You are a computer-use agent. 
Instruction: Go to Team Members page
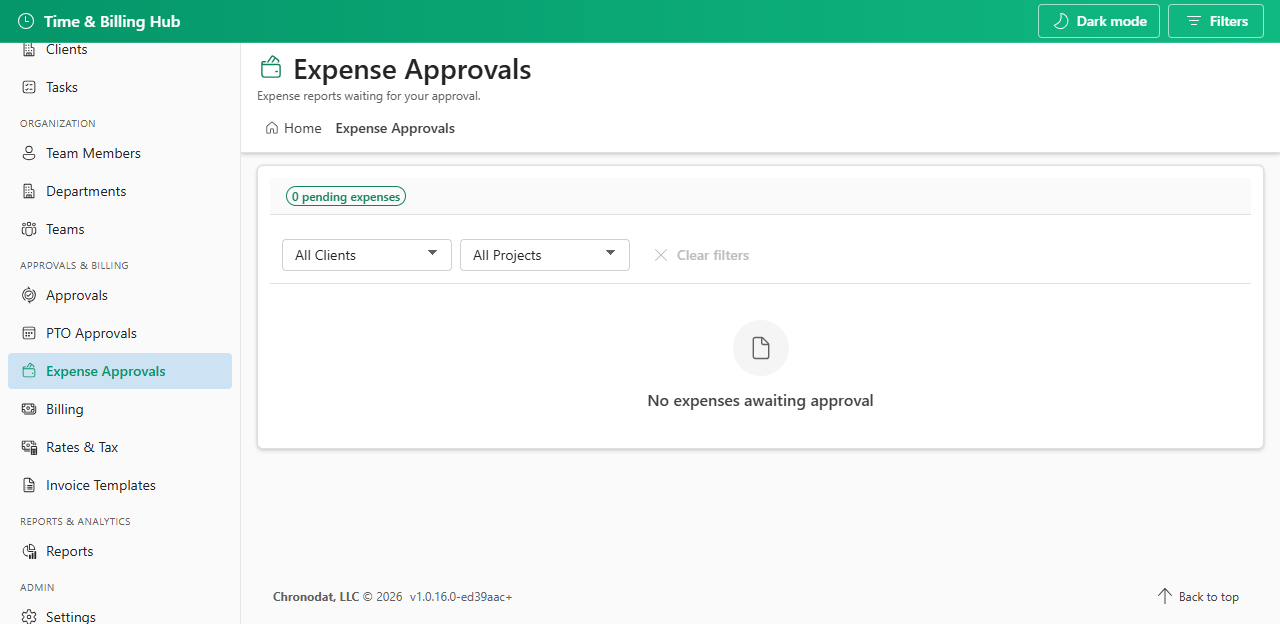[120, 153]
